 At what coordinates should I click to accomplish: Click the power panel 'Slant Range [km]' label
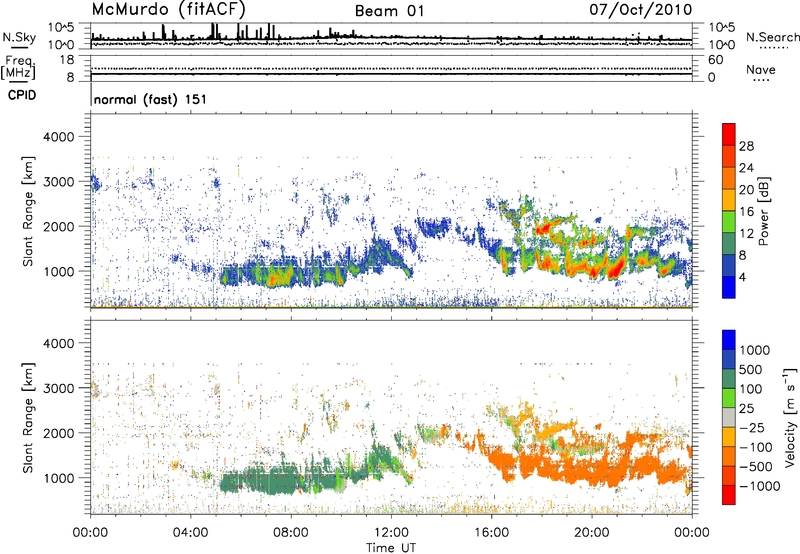28,211
